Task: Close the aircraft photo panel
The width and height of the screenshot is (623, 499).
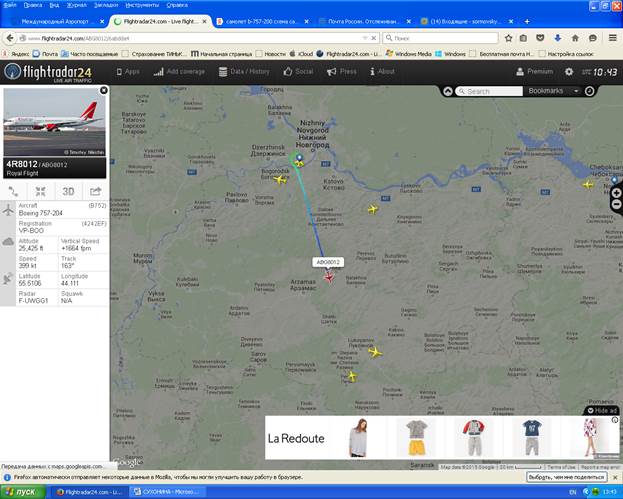Action: (104, 91)
